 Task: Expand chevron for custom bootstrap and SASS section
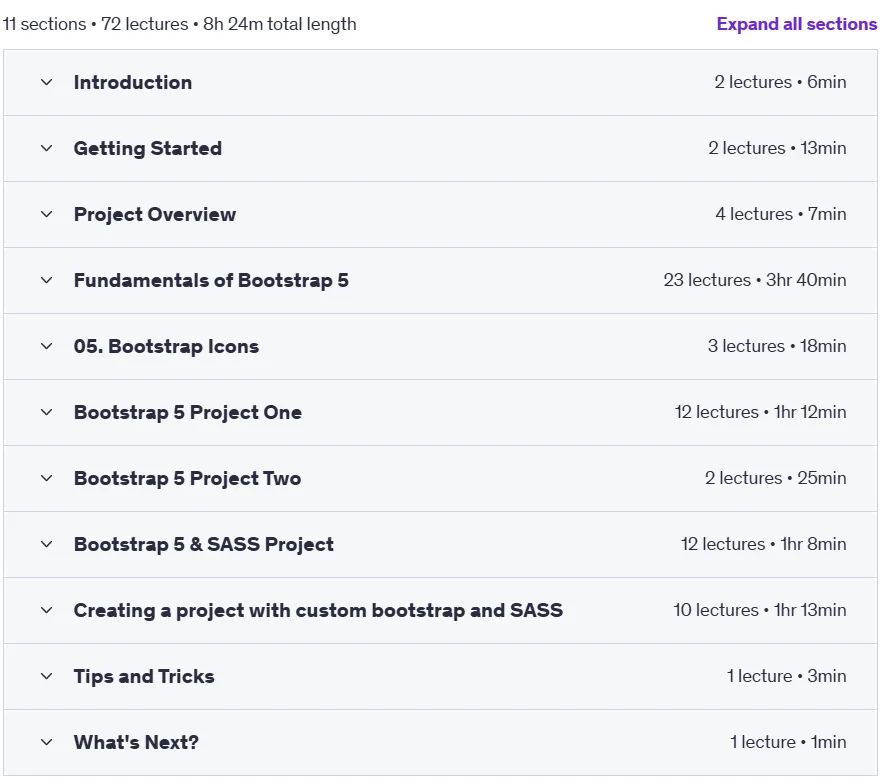pyautogui.click(x=47, y=611)
